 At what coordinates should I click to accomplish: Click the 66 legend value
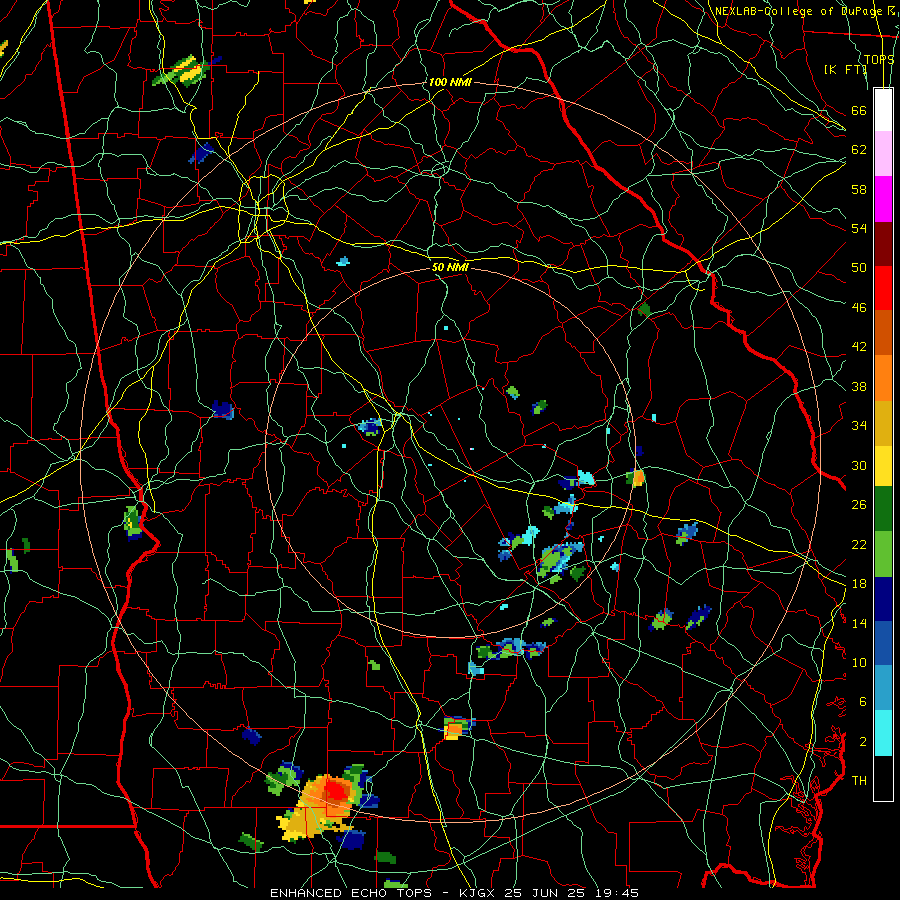pyautogui.click(x=859, y=110)
